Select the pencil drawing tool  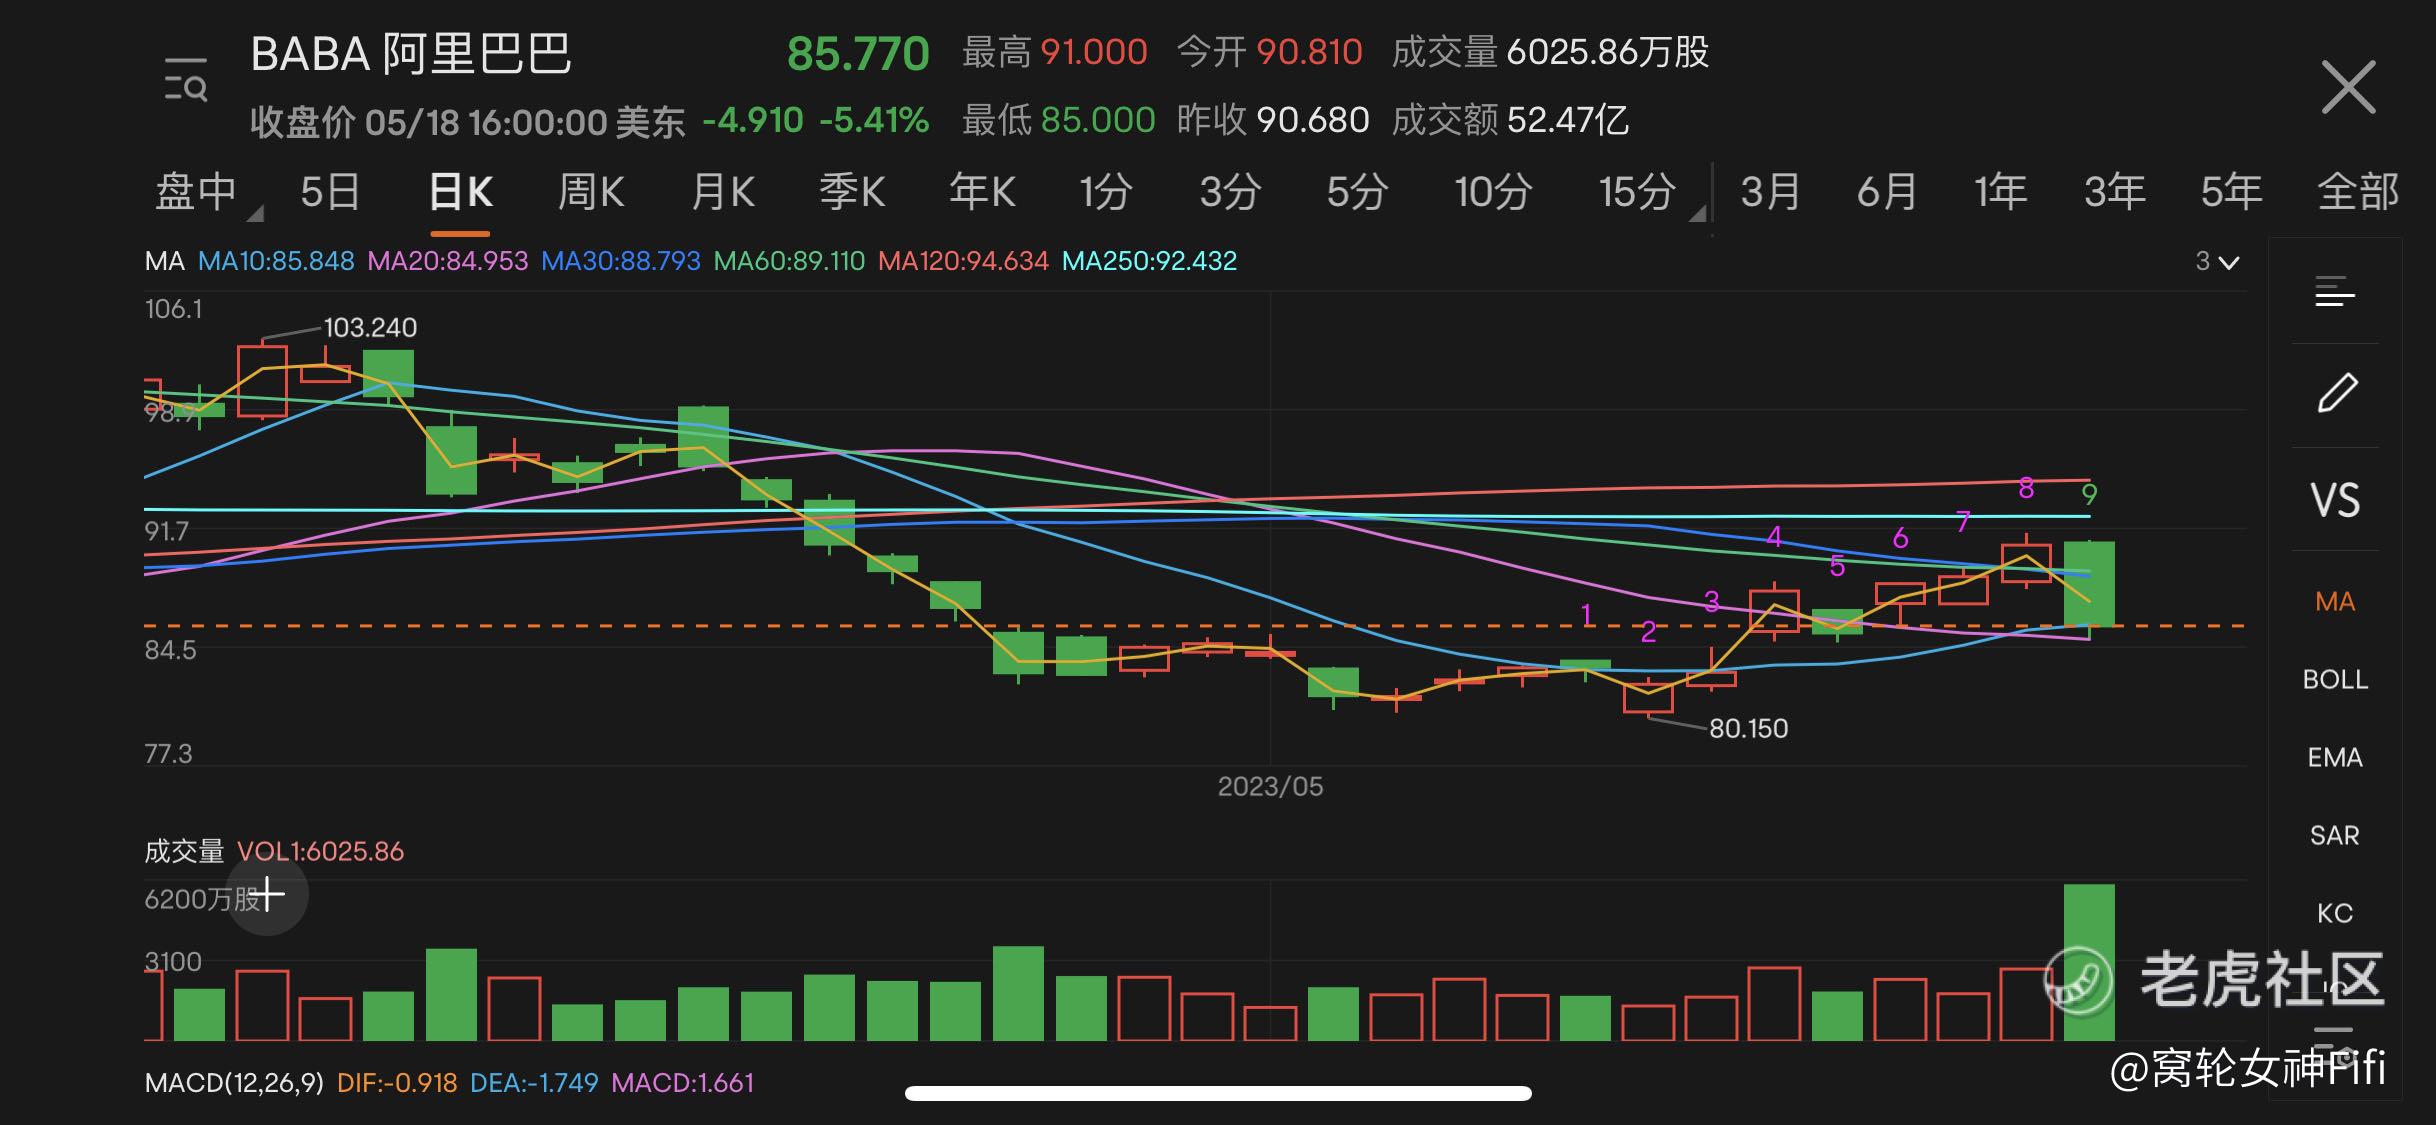2337,393
